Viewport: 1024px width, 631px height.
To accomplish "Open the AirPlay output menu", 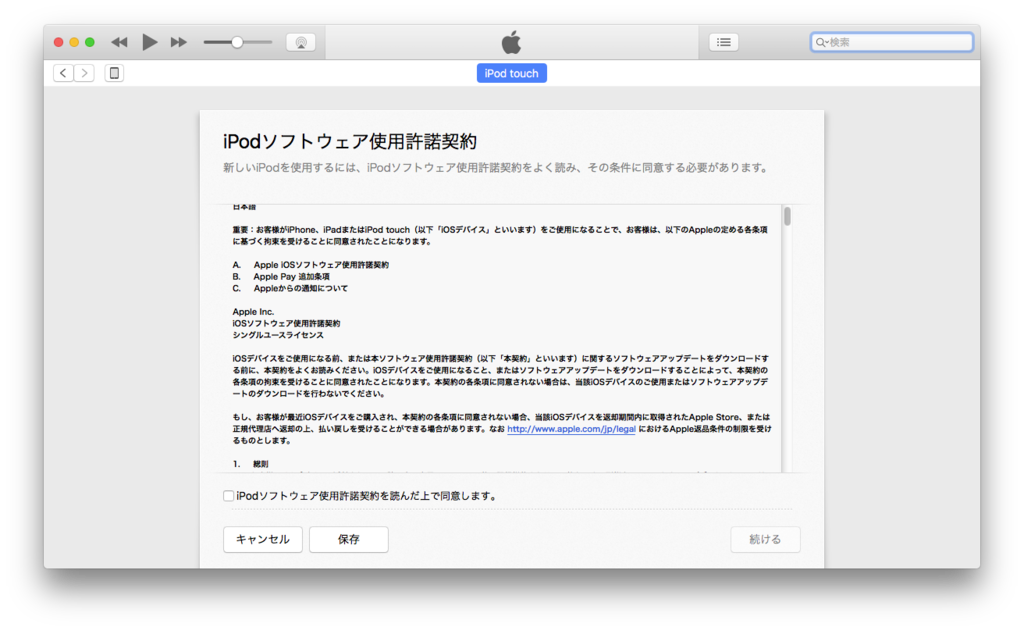I will point(300,42).
